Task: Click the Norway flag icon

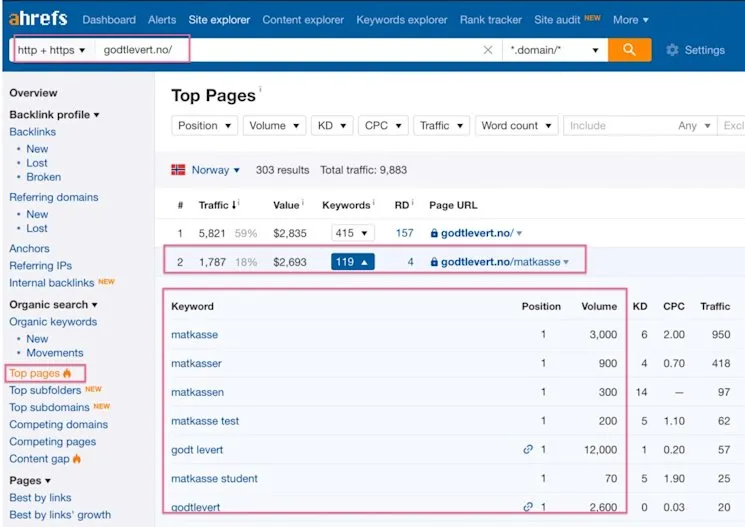Action: point(178,170)
